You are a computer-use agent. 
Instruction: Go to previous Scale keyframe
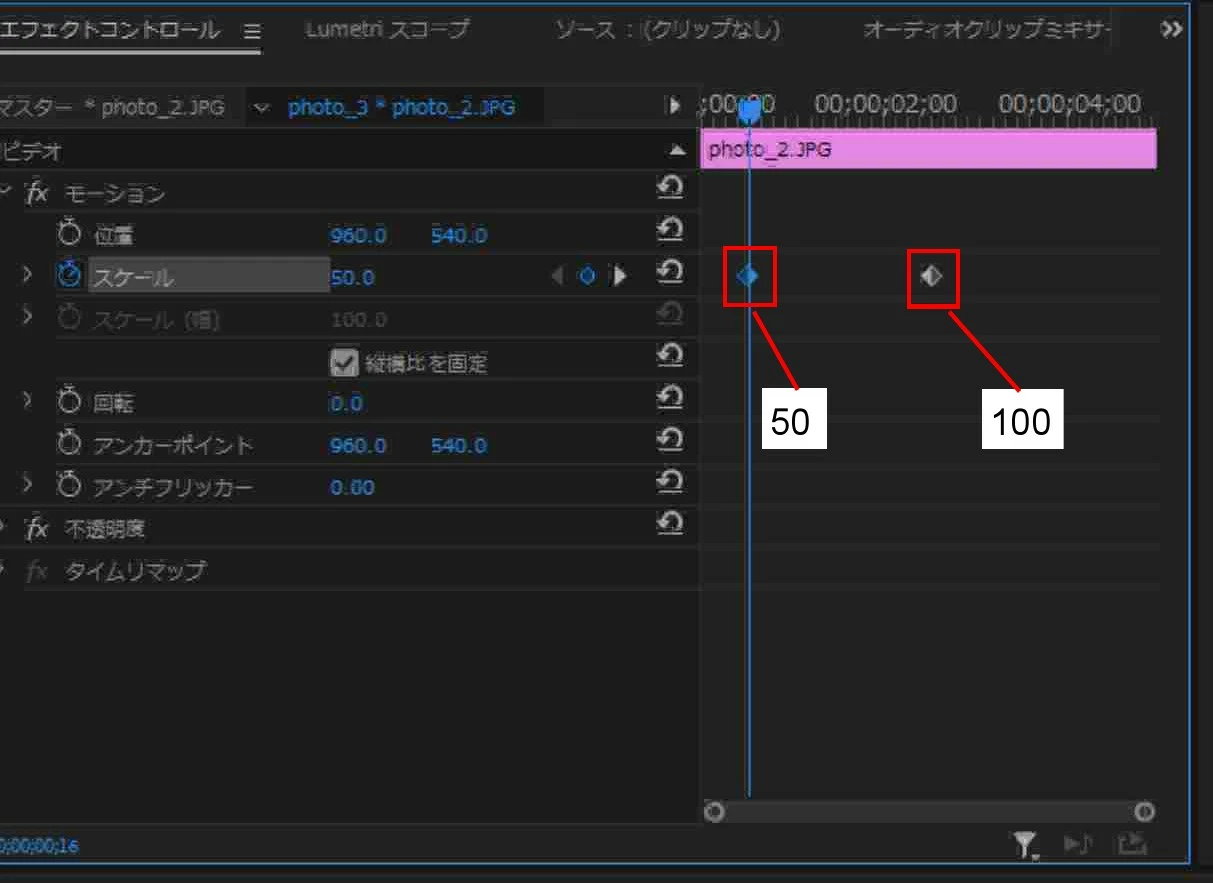(558, 276)
